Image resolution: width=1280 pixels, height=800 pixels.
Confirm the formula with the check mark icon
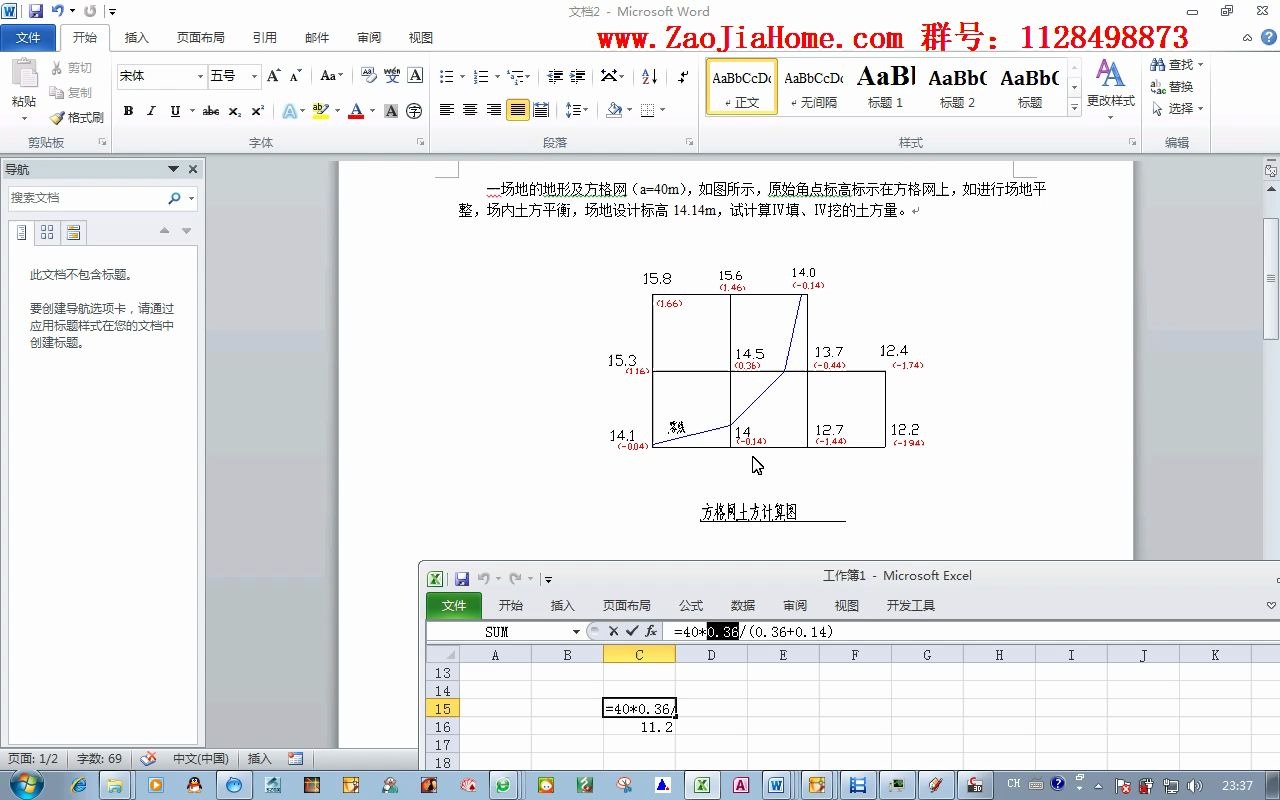click(632, 631)
